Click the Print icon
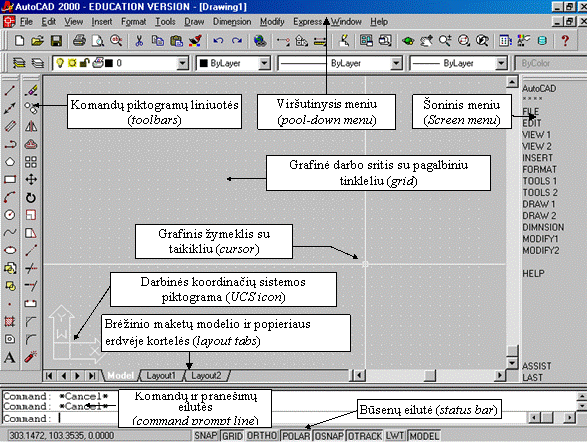Screen dimensions: 587x442 pyautogui.click(x=79, y=40)
